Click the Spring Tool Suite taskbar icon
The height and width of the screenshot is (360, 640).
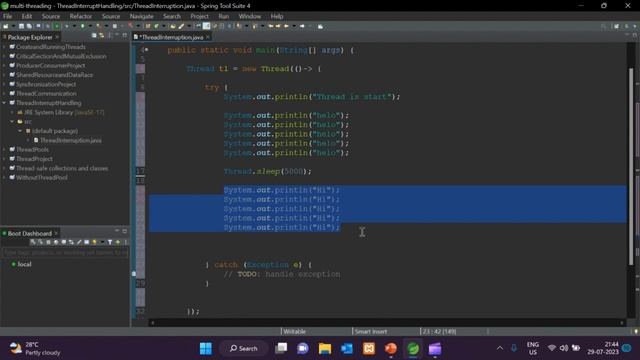coord(413,349)
